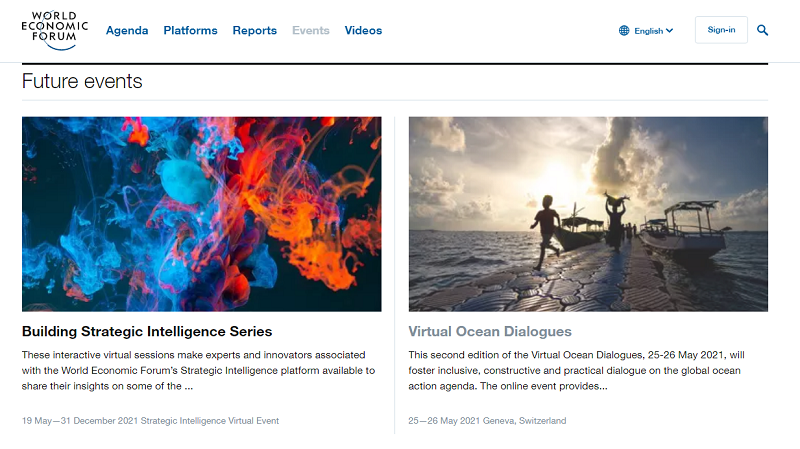Click the ocean pier sunset image
The height and width of the screenshot is (449, 800).
point(588,214)
